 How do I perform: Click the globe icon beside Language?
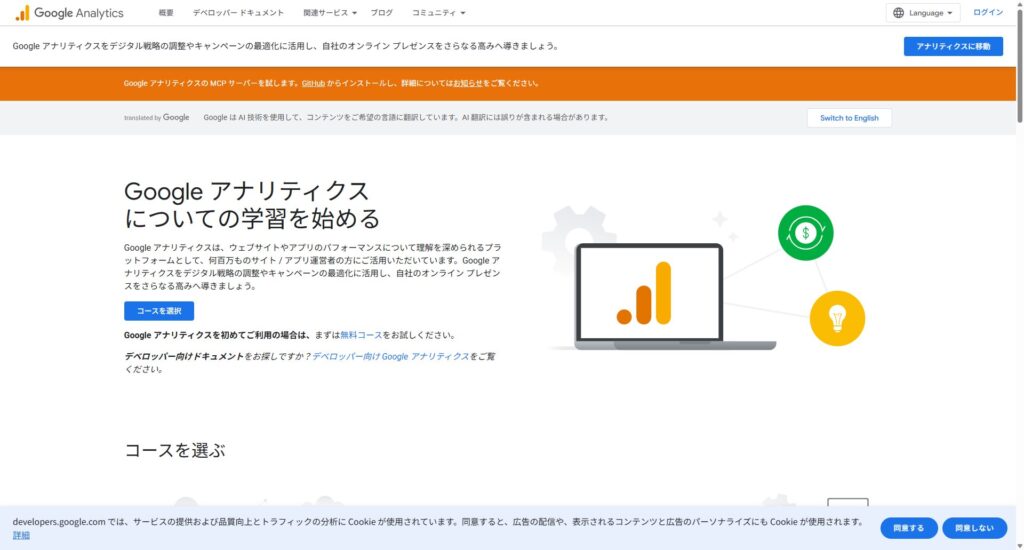(x=899, y=13)
